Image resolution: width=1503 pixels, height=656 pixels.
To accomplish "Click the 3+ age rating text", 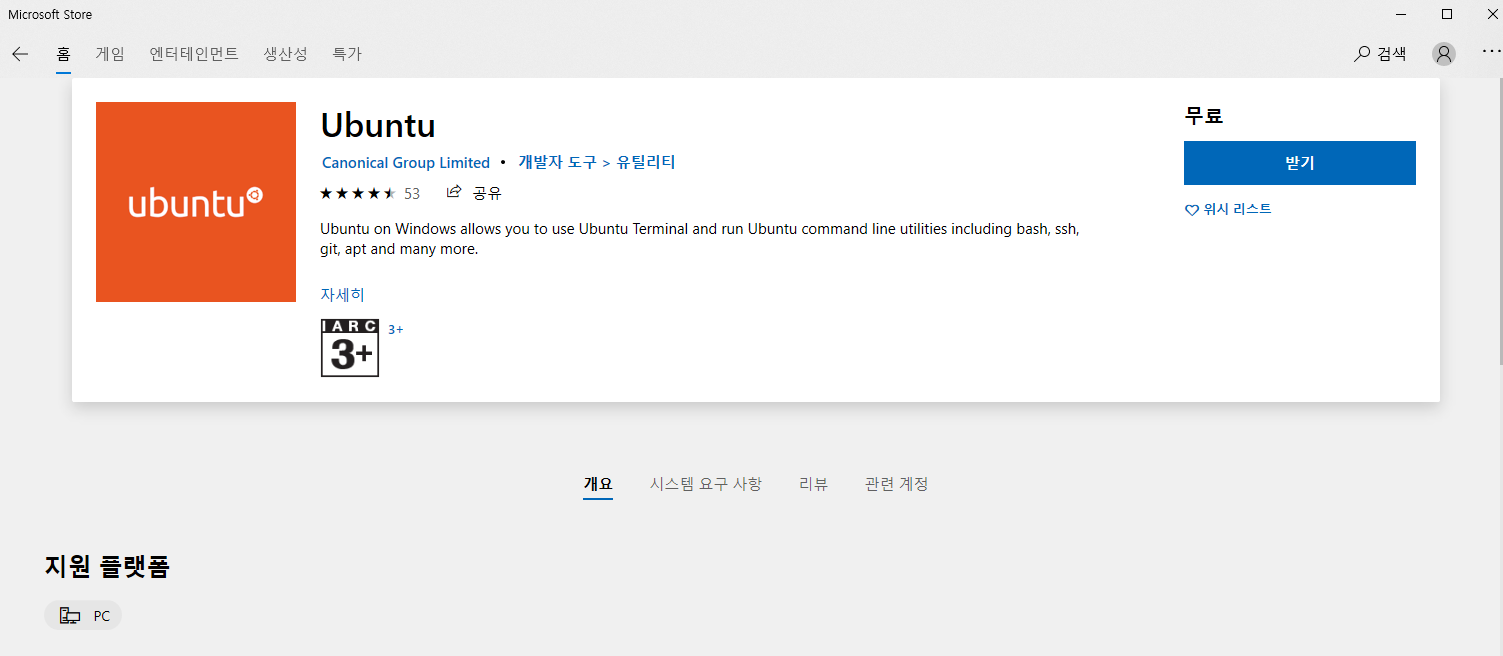I will [x=396, y=329].
